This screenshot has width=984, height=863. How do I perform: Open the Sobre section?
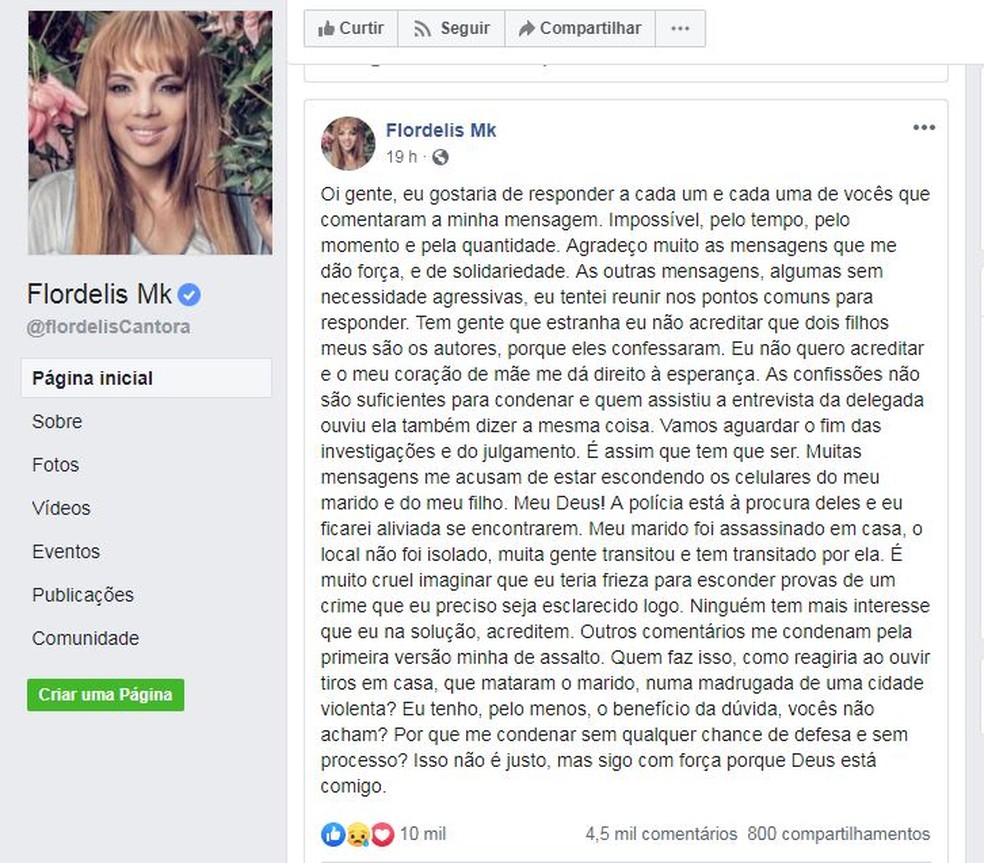57,421
